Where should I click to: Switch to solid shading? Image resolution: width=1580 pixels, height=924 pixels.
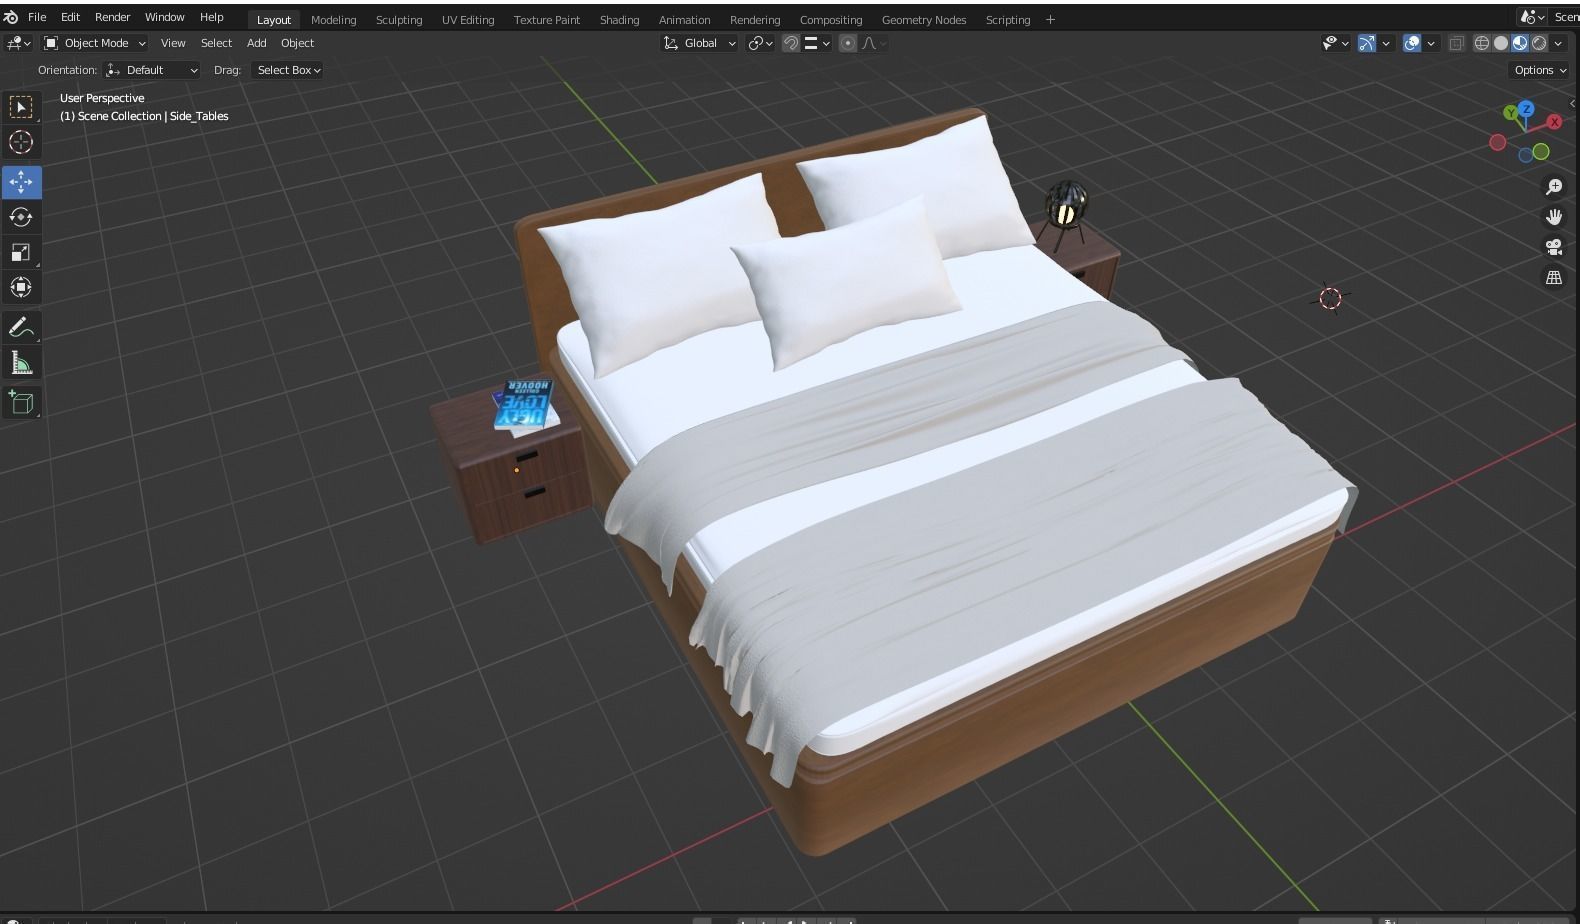click(x=1501, y=43)
